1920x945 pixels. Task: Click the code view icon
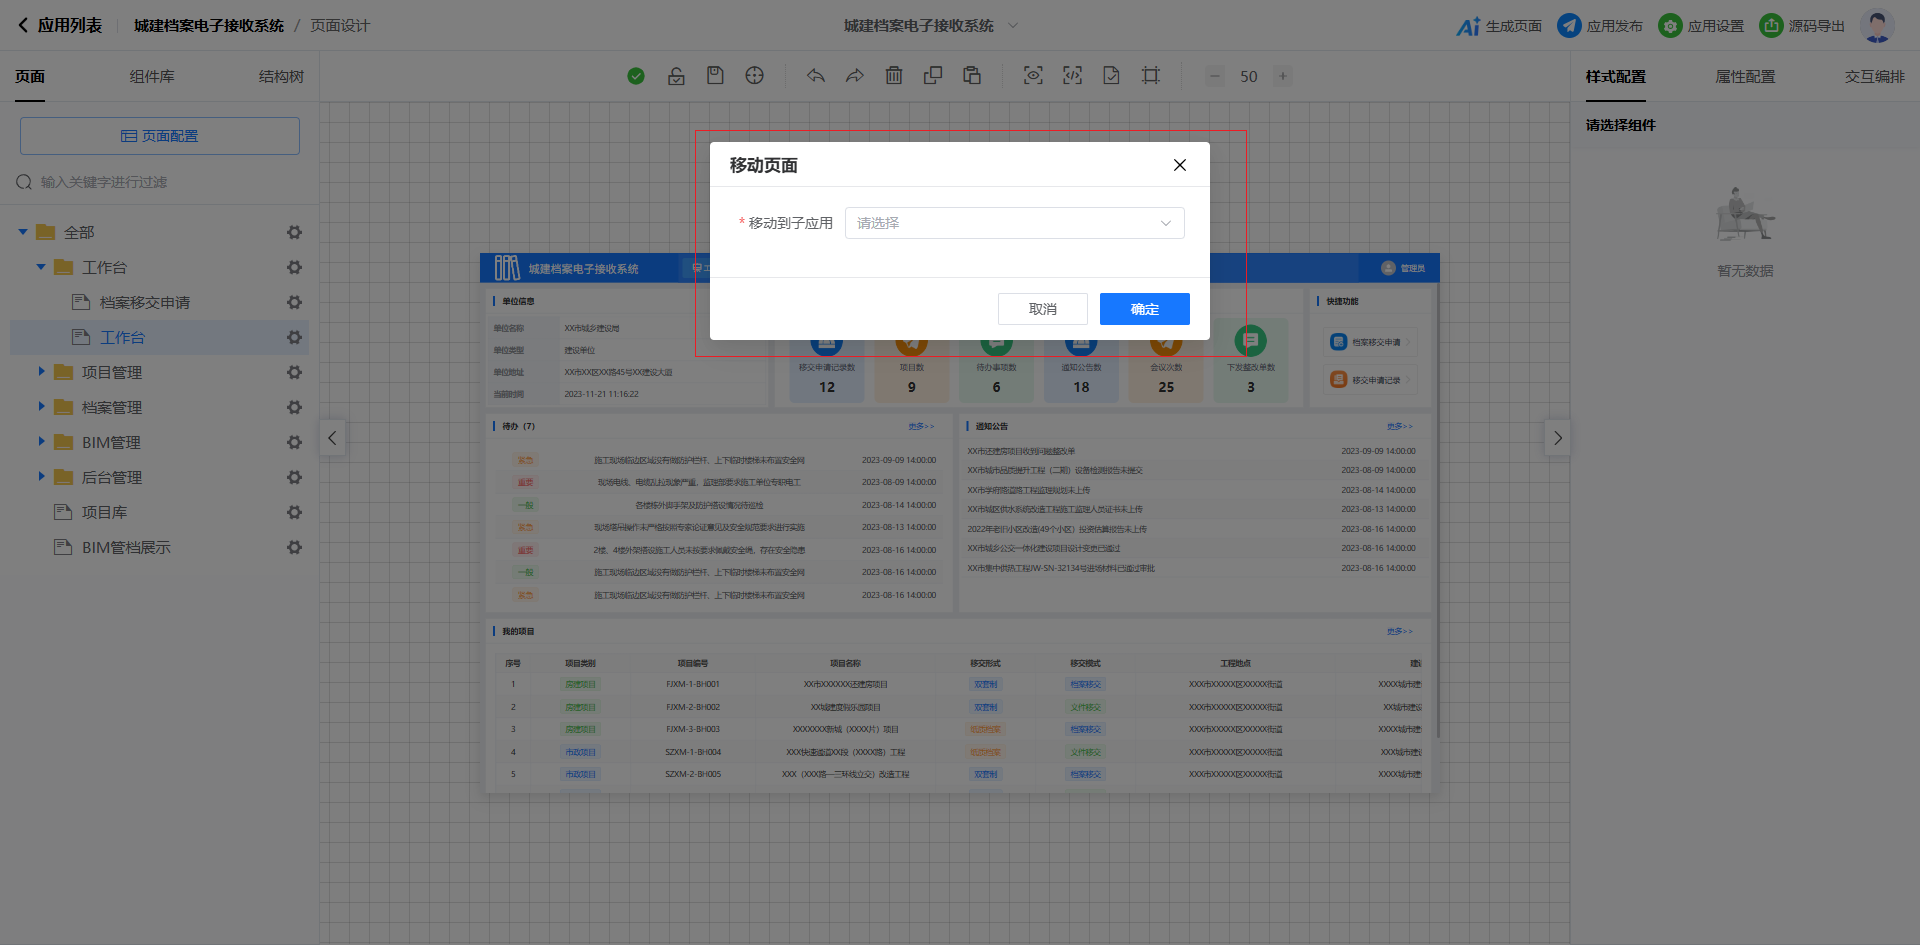pyautogui.click(x=1072, y=76)
